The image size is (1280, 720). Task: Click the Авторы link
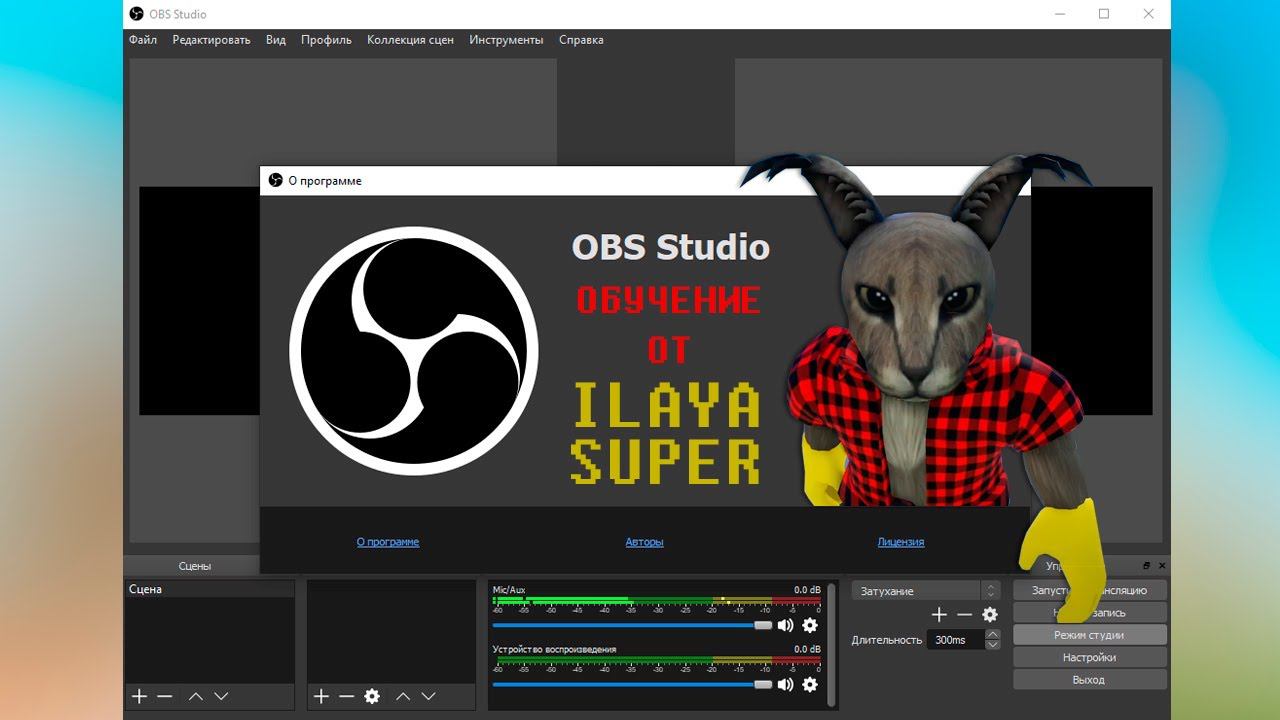(x=645, y=542)
